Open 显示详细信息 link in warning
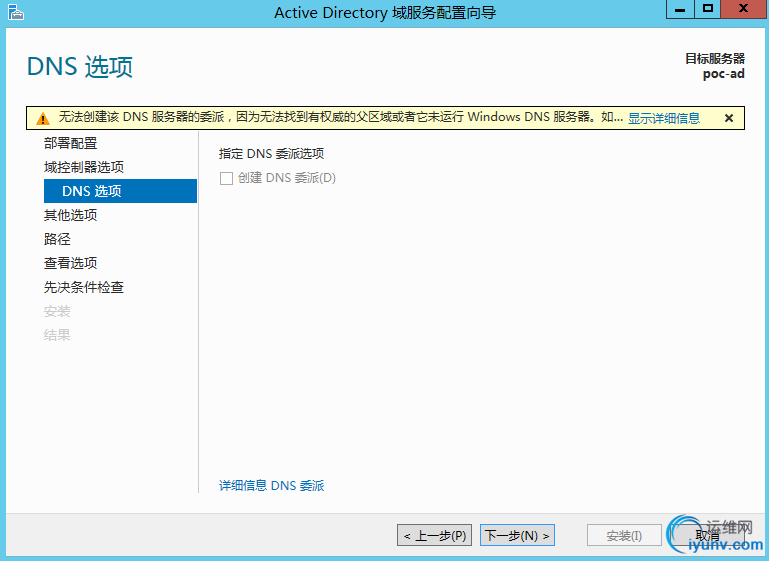The height and width of the screenshot is (561, 769). (x=664, y=118)
